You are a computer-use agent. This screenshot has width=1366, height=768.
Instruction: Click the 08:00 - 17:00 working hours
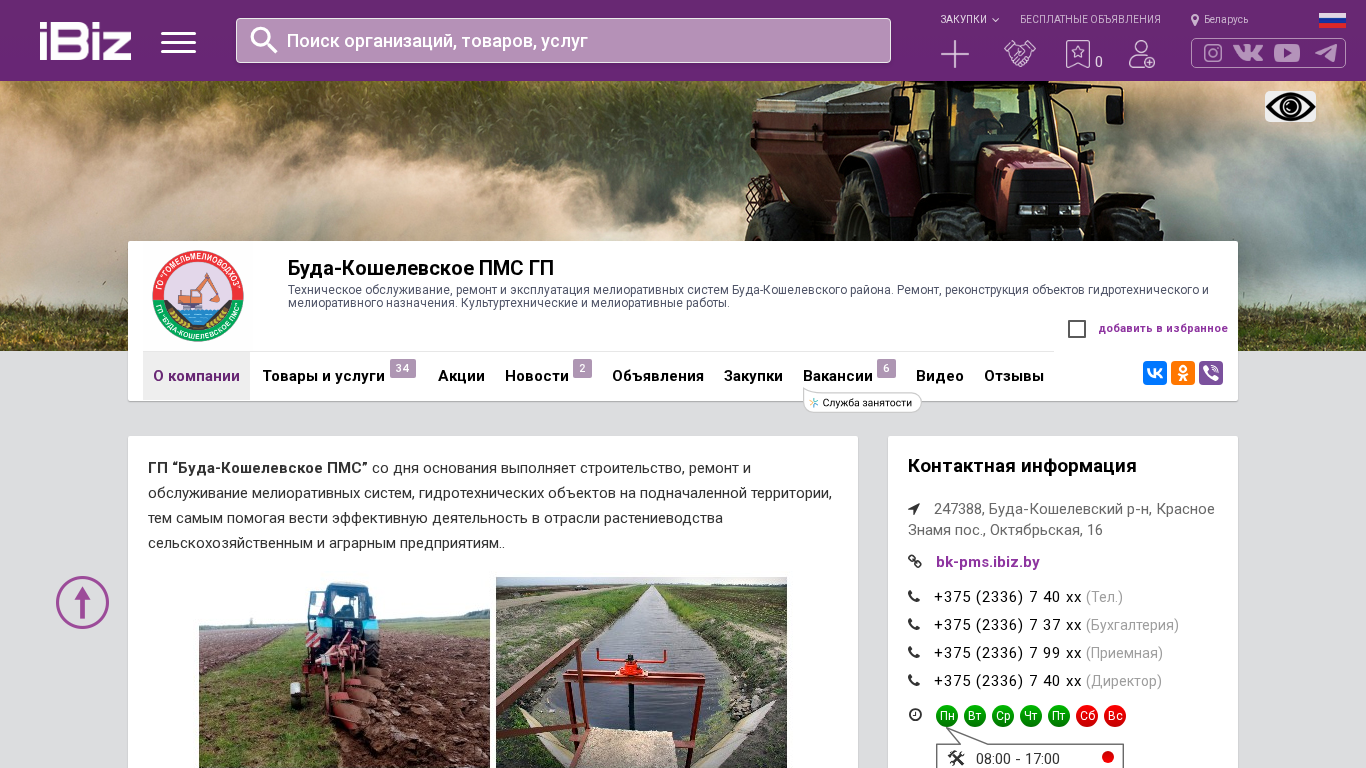[x=1017, y=759]
